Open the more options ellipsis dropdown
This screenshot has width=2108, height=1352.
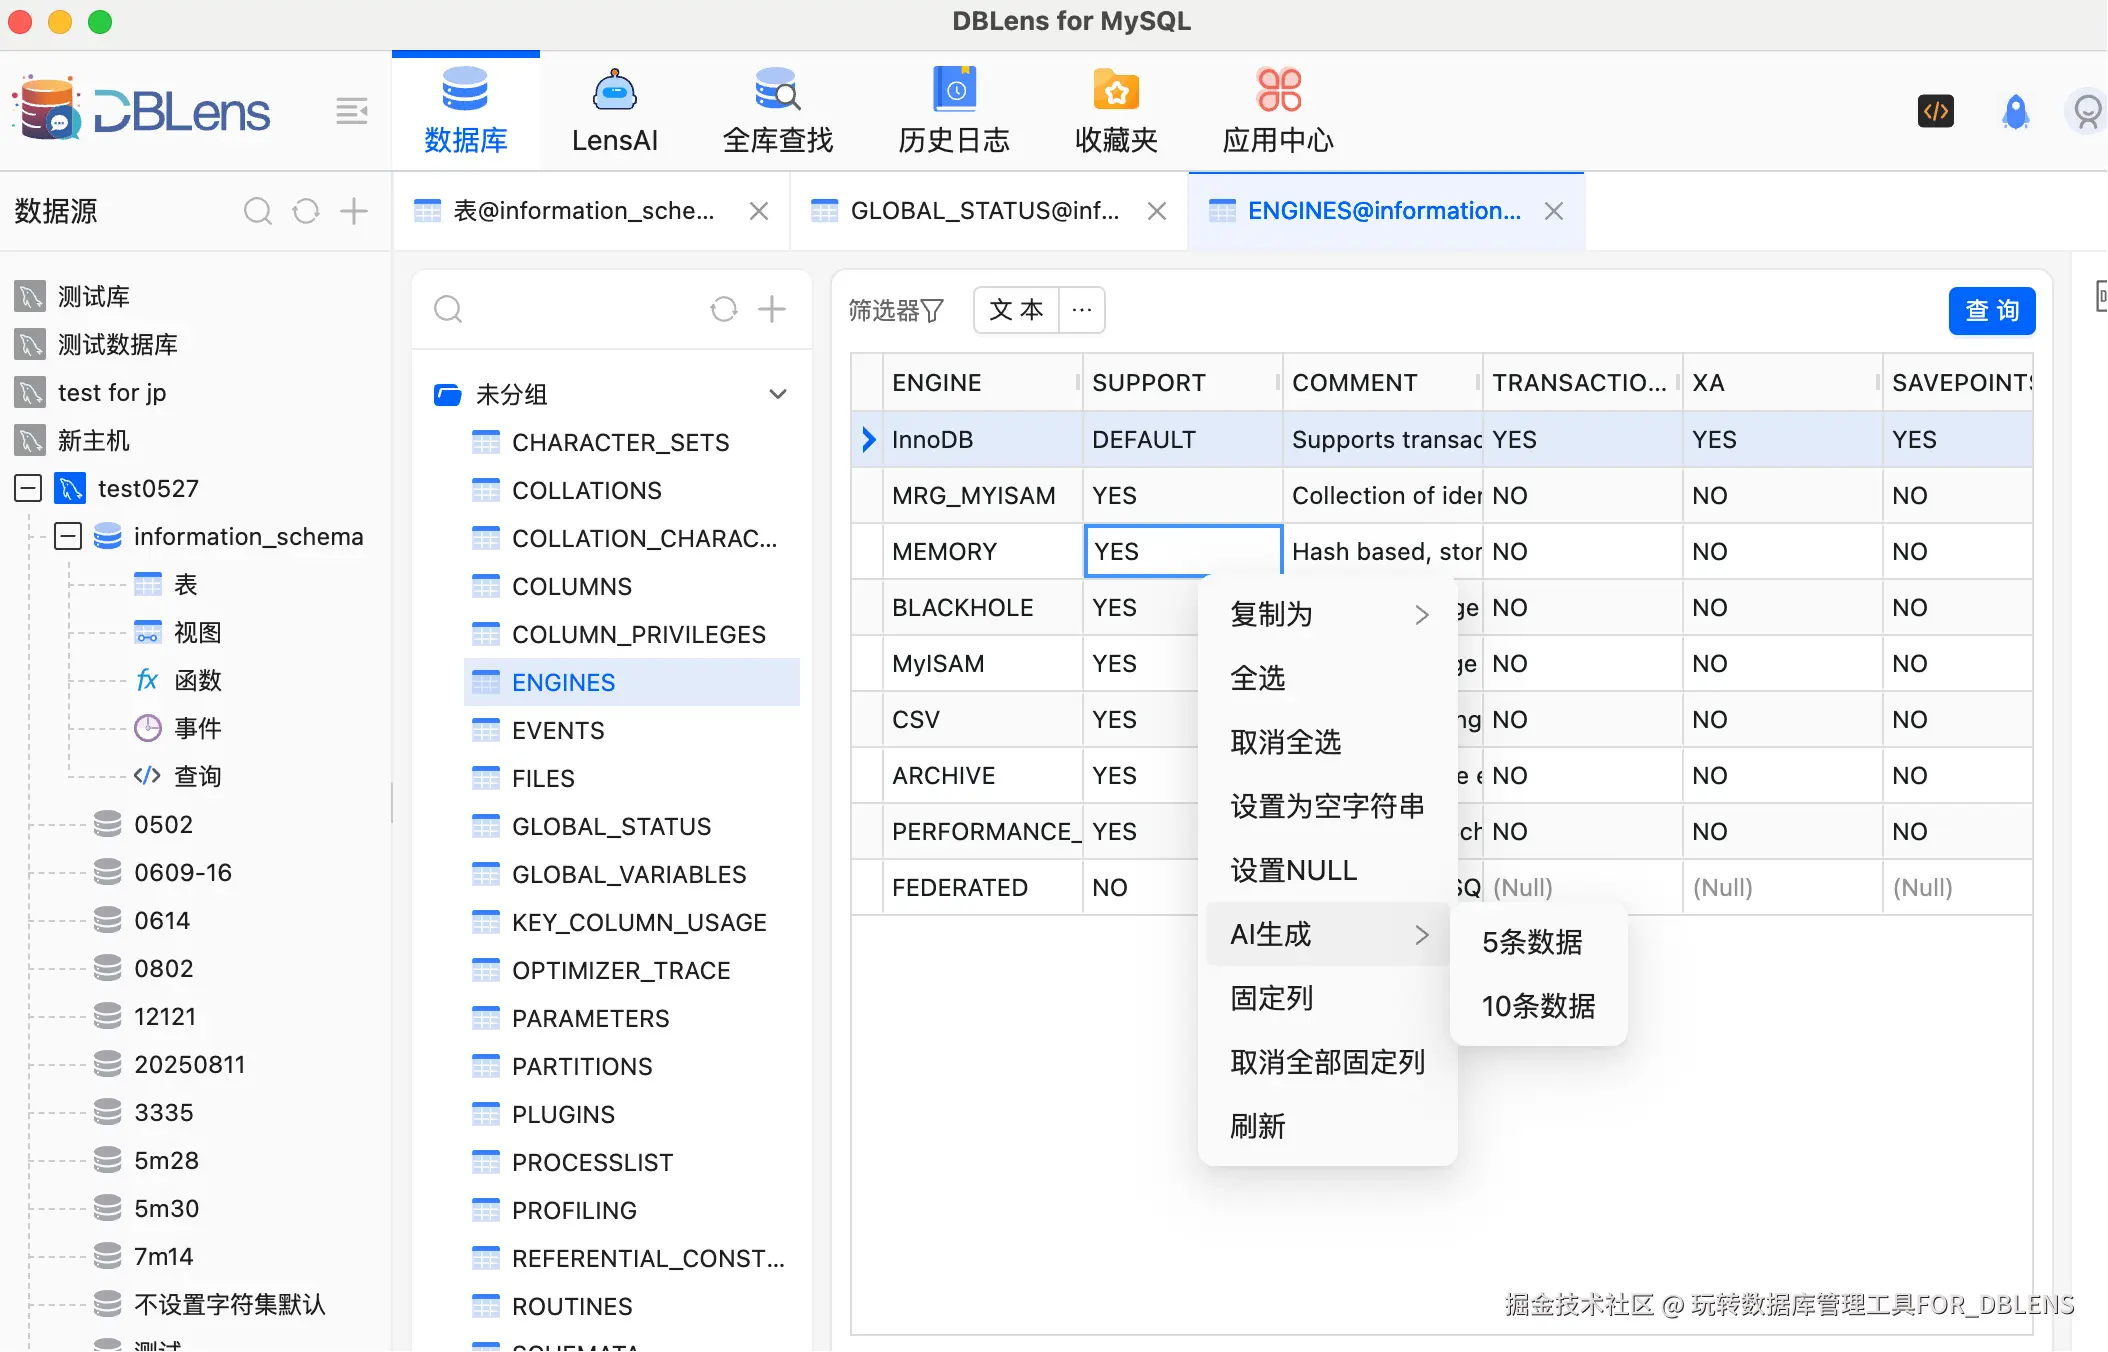[1082, 310]
